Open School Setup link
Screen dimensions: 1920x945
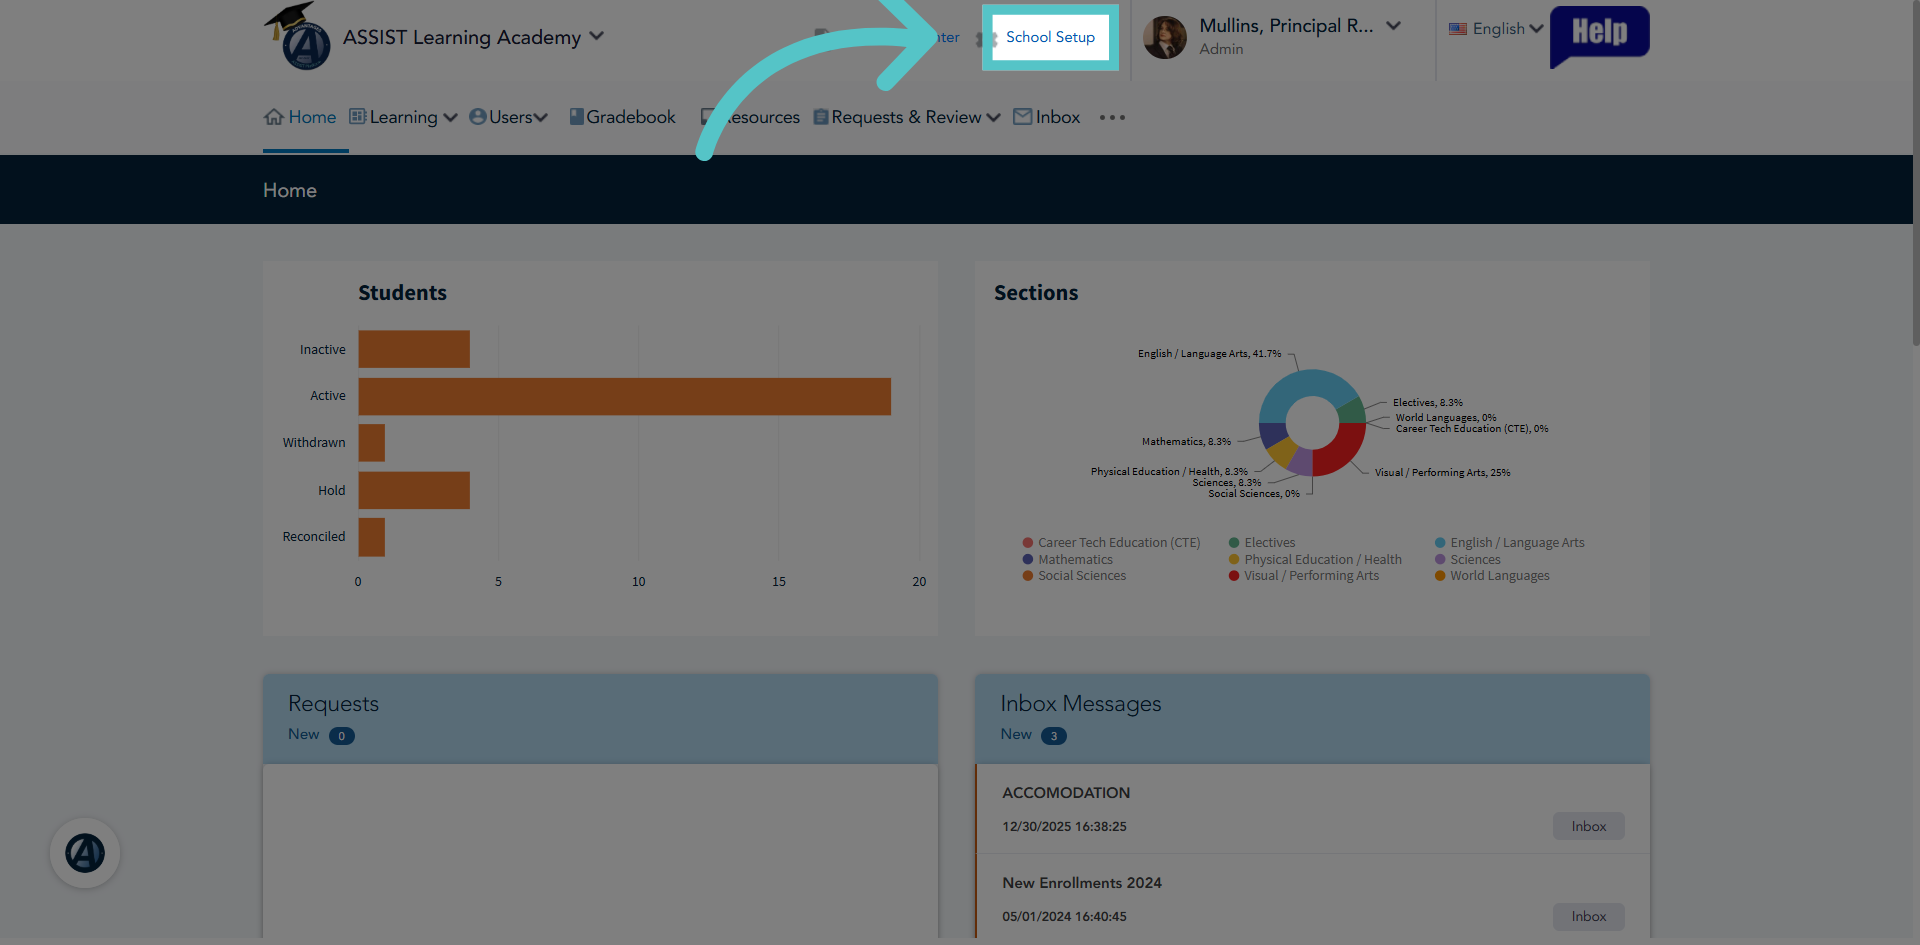tap(1050, 37)
